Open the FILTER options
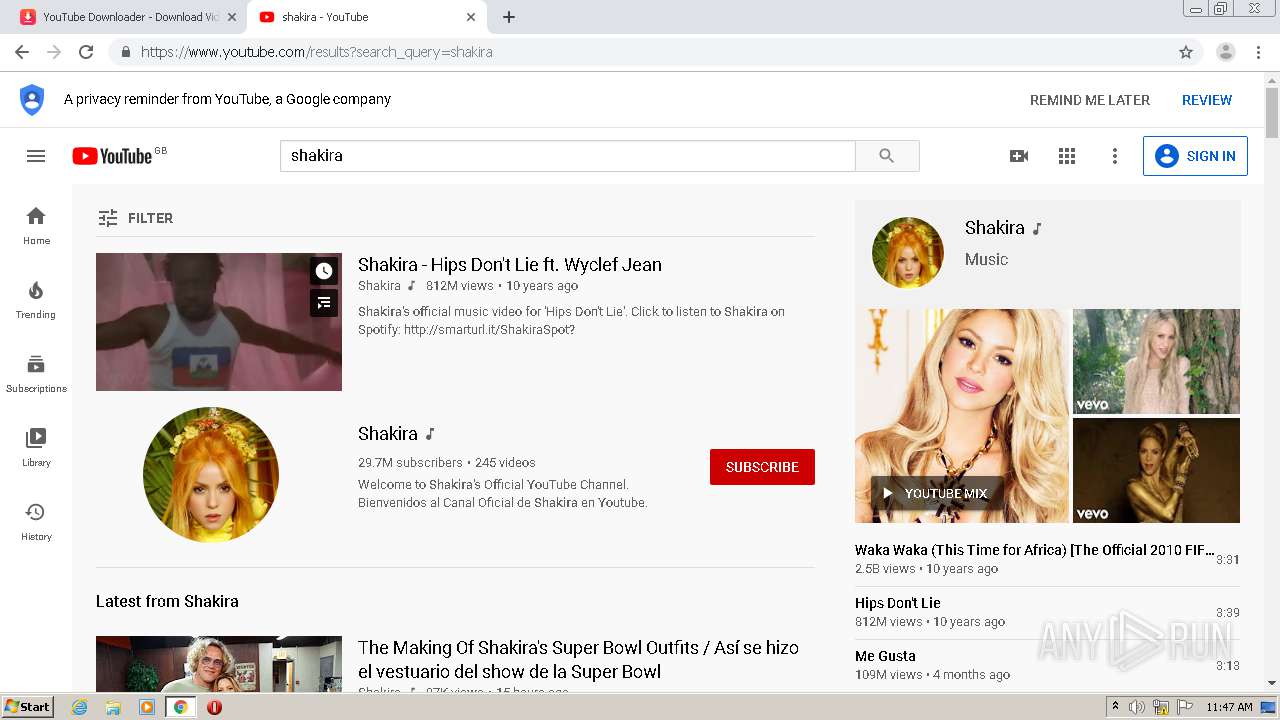 135,218
